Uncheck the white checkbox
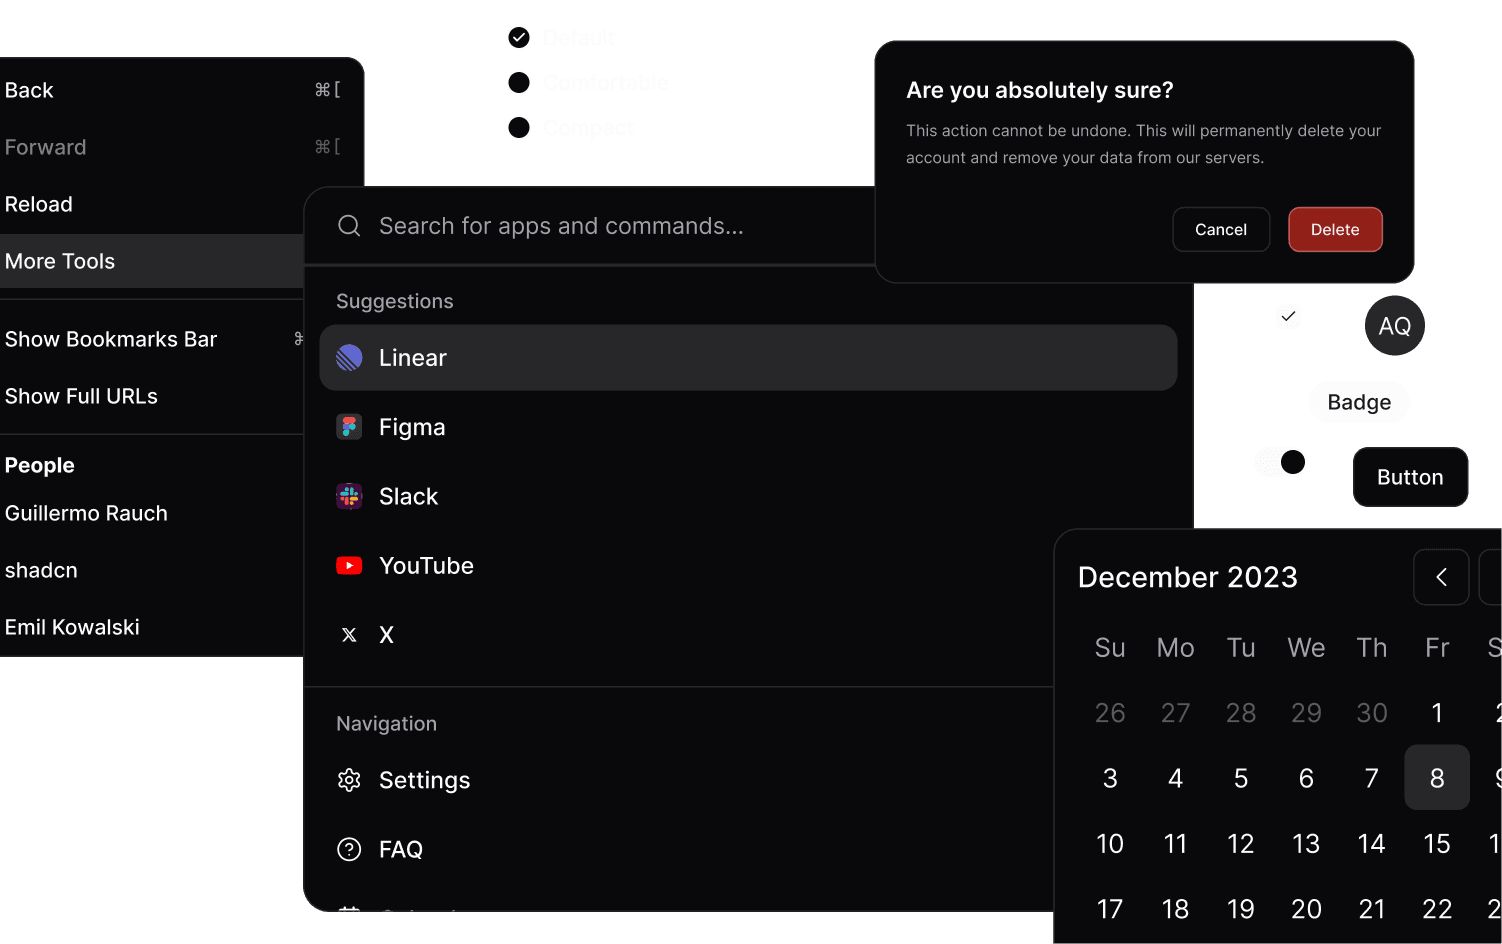The image size is (1502, 944). click(x=1288, y=317)
